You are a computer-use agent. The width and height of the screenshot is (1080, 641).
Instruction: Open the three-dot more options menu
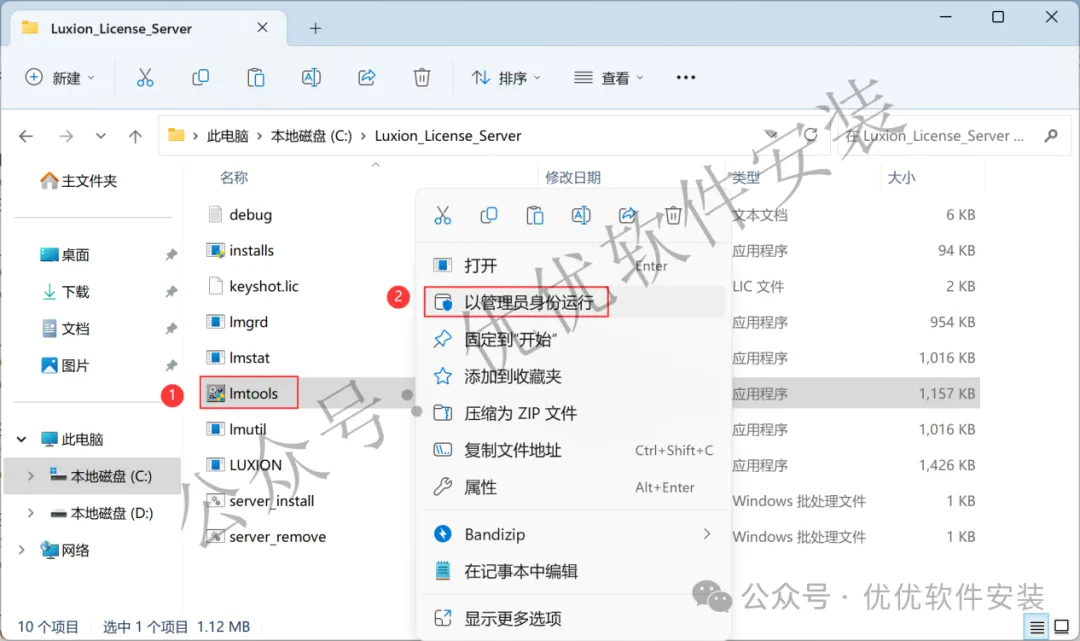tap(685, 78)
